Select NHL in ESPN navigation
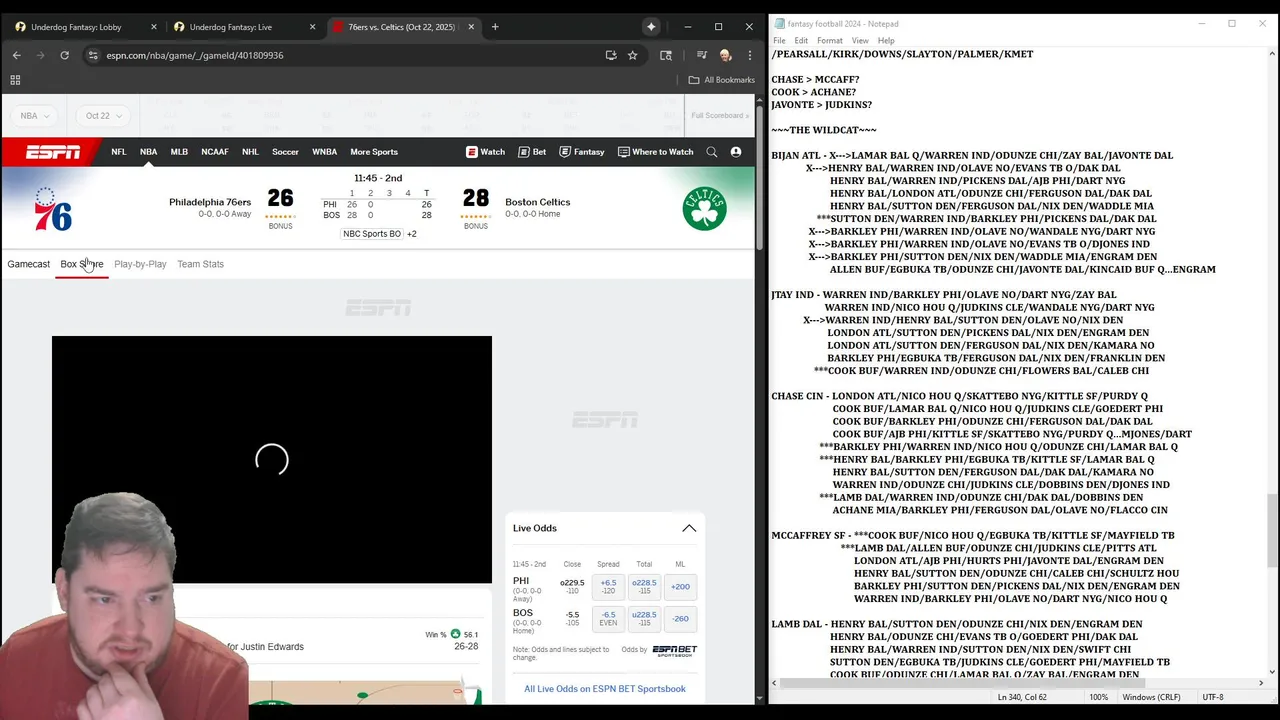 [x=250, y=152]
